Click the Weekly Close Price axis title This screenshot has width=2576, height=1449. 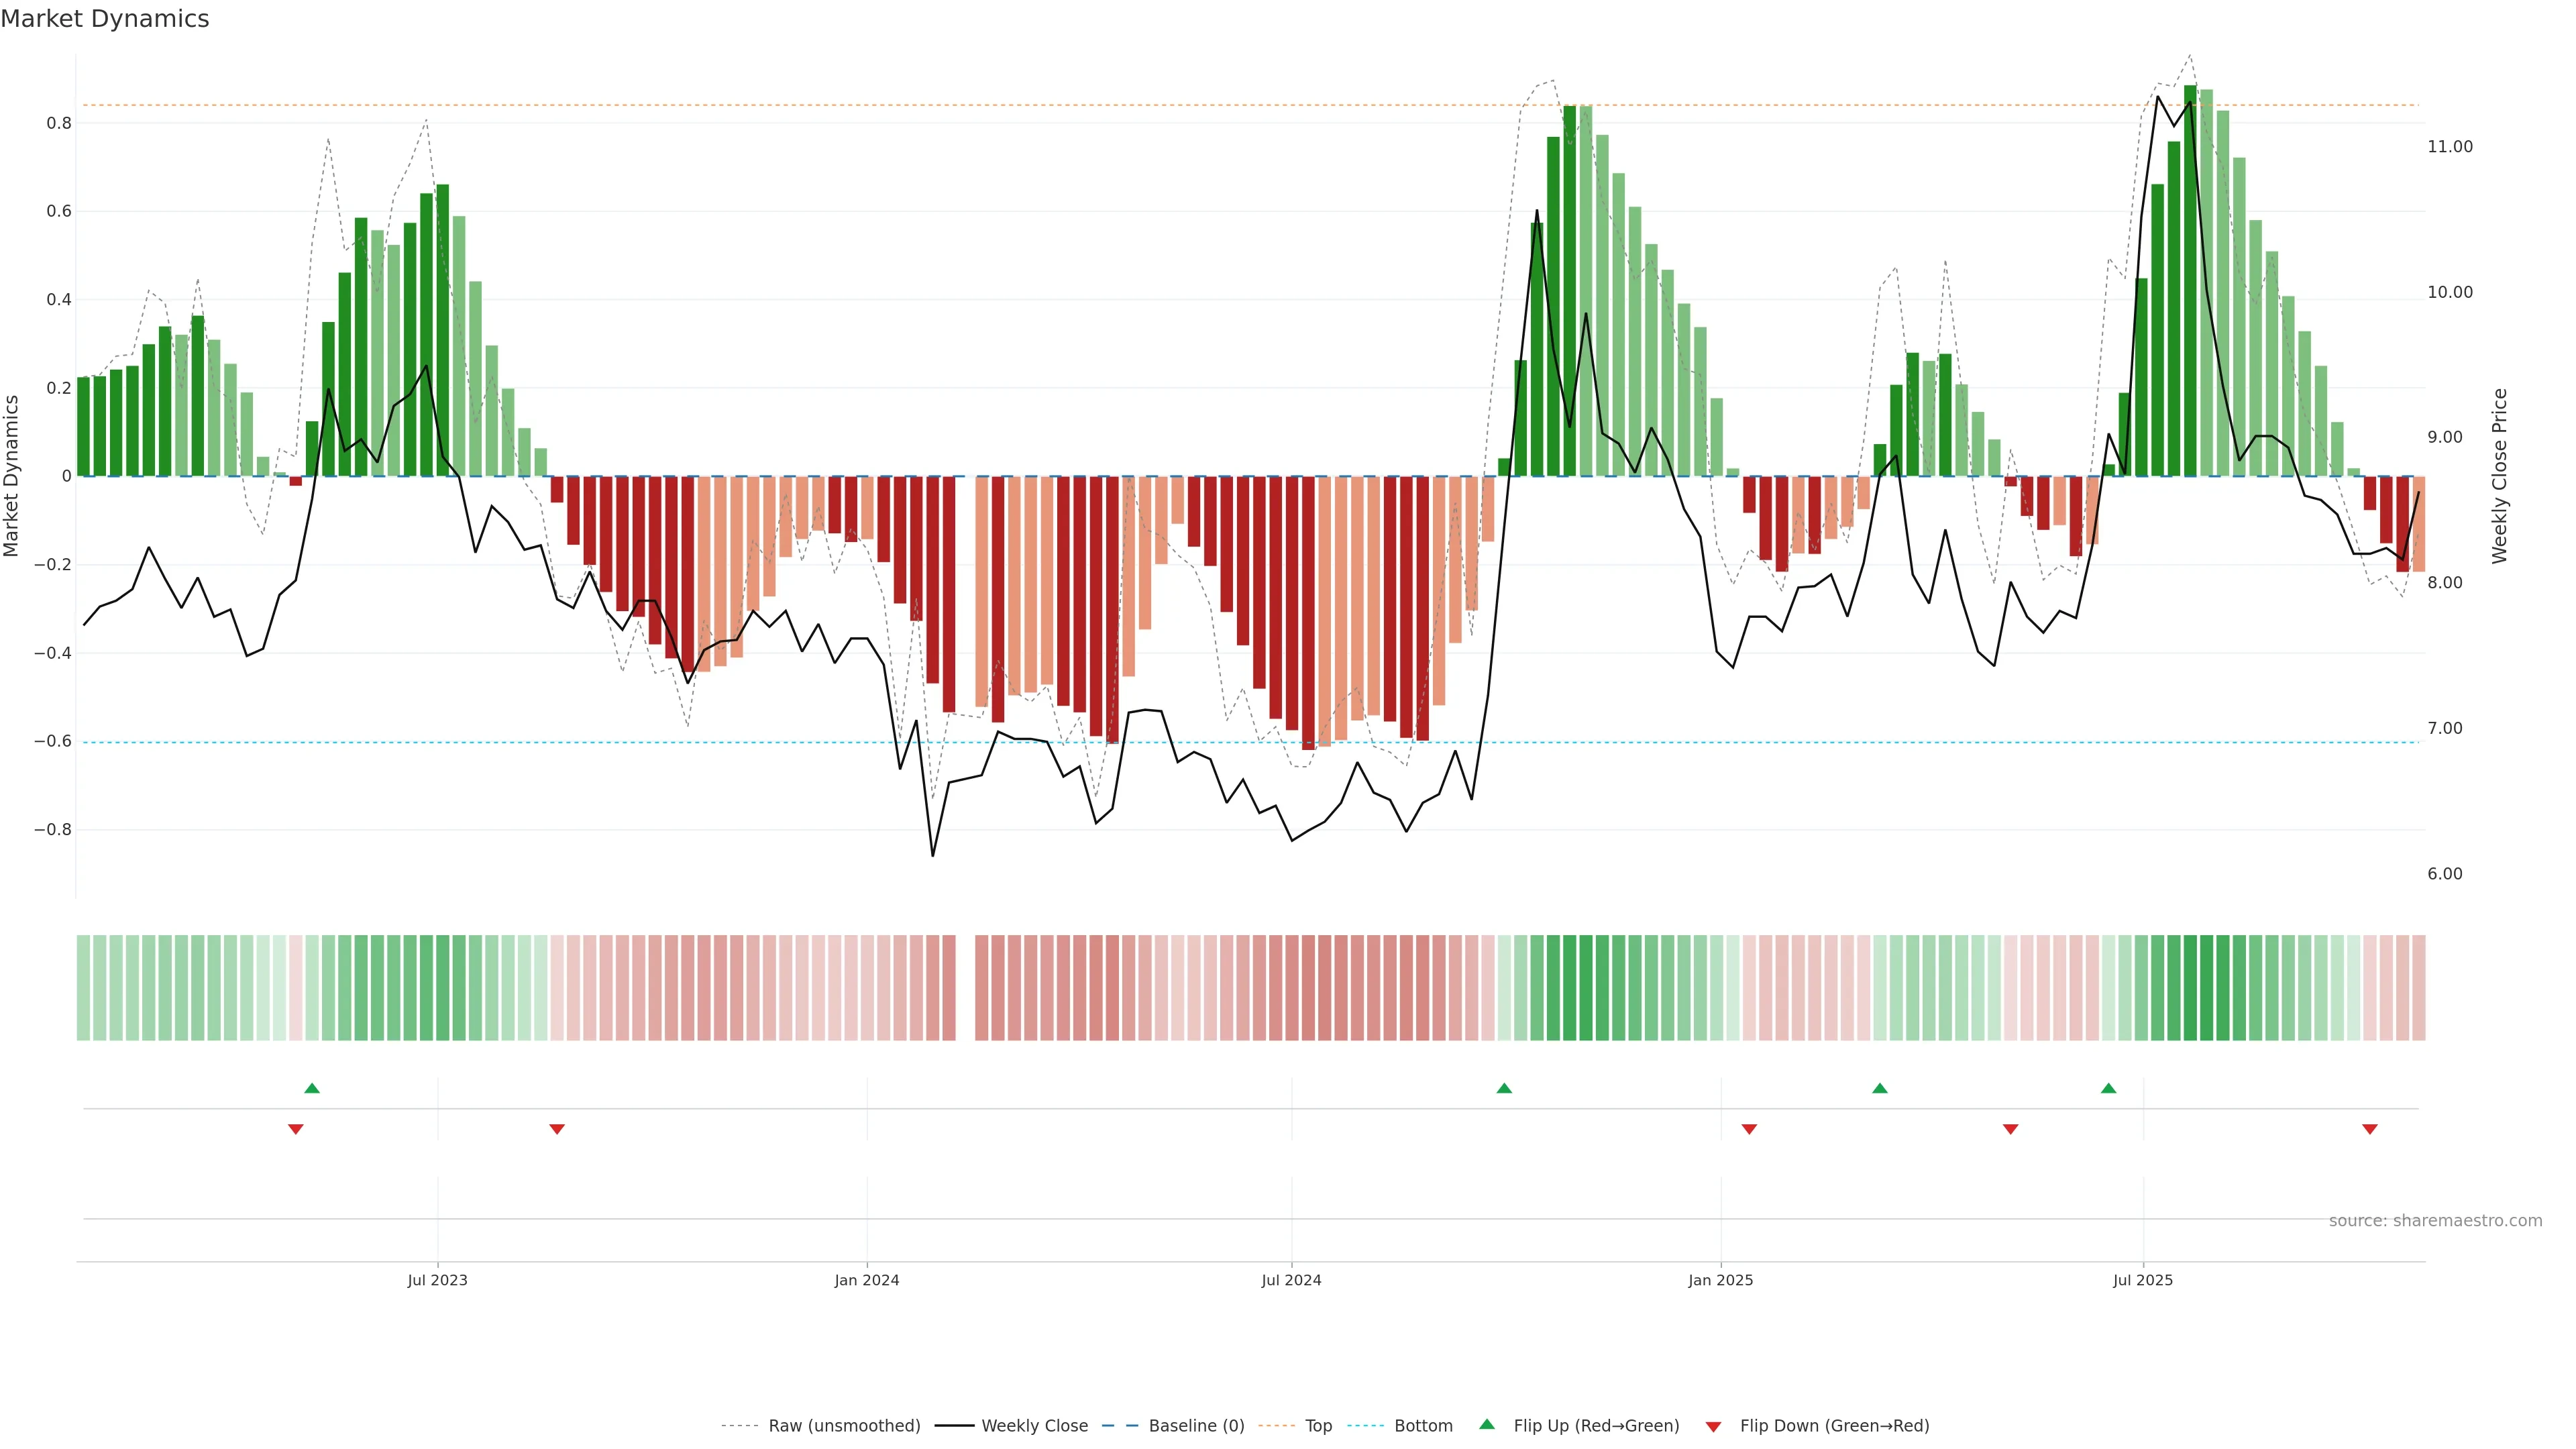click(x=2499, y=476)
